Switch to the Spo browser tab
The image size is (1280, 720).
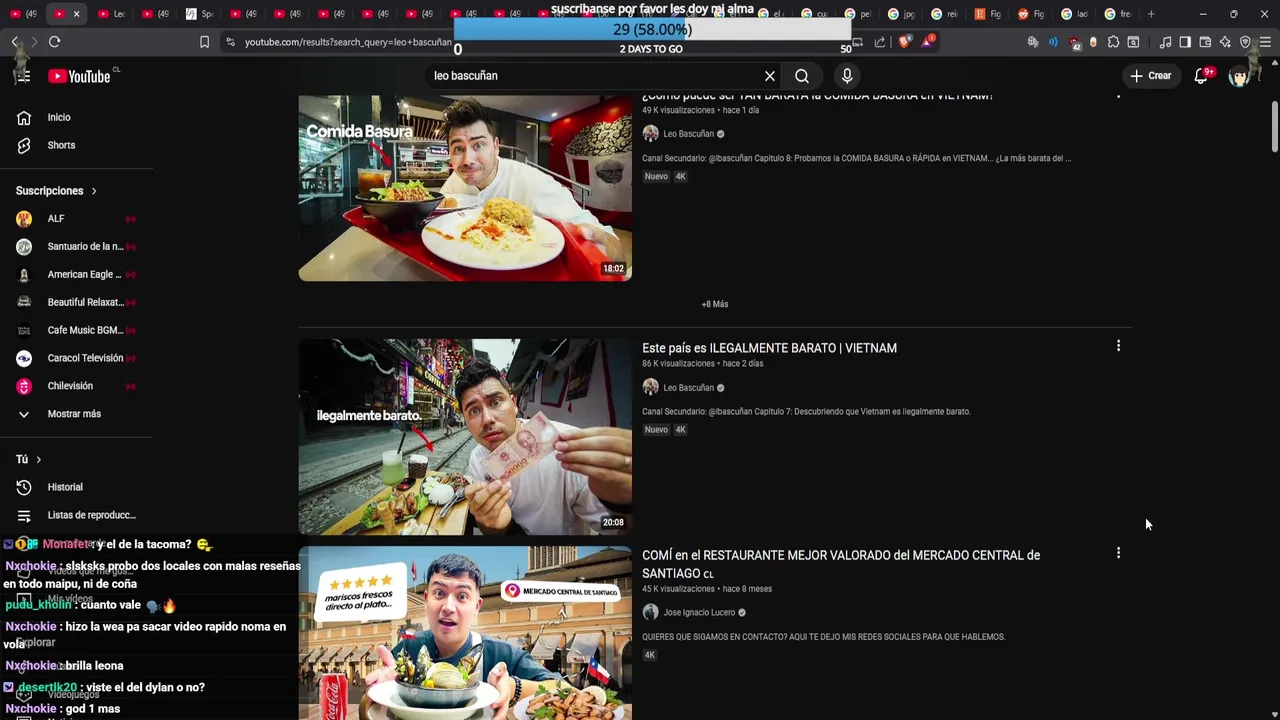tap(200, 14)
